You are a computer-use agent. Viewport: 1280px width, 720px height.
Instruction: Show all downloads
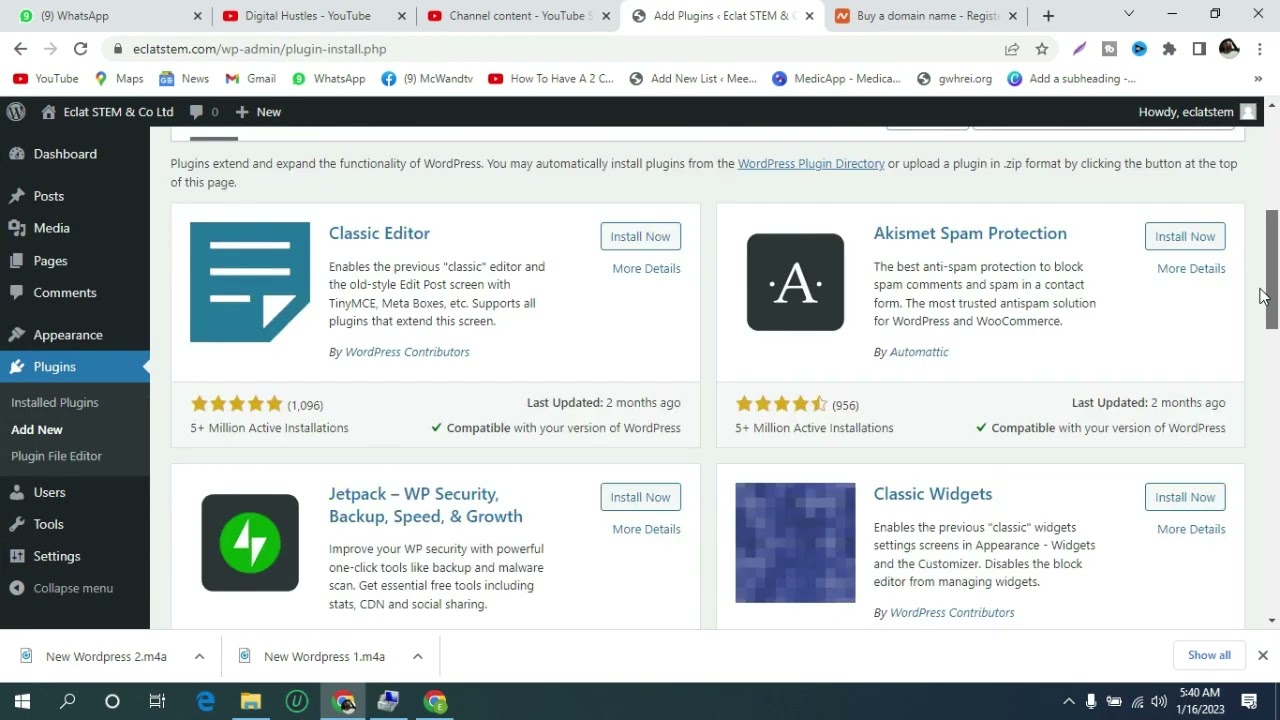click(1209, 656)
